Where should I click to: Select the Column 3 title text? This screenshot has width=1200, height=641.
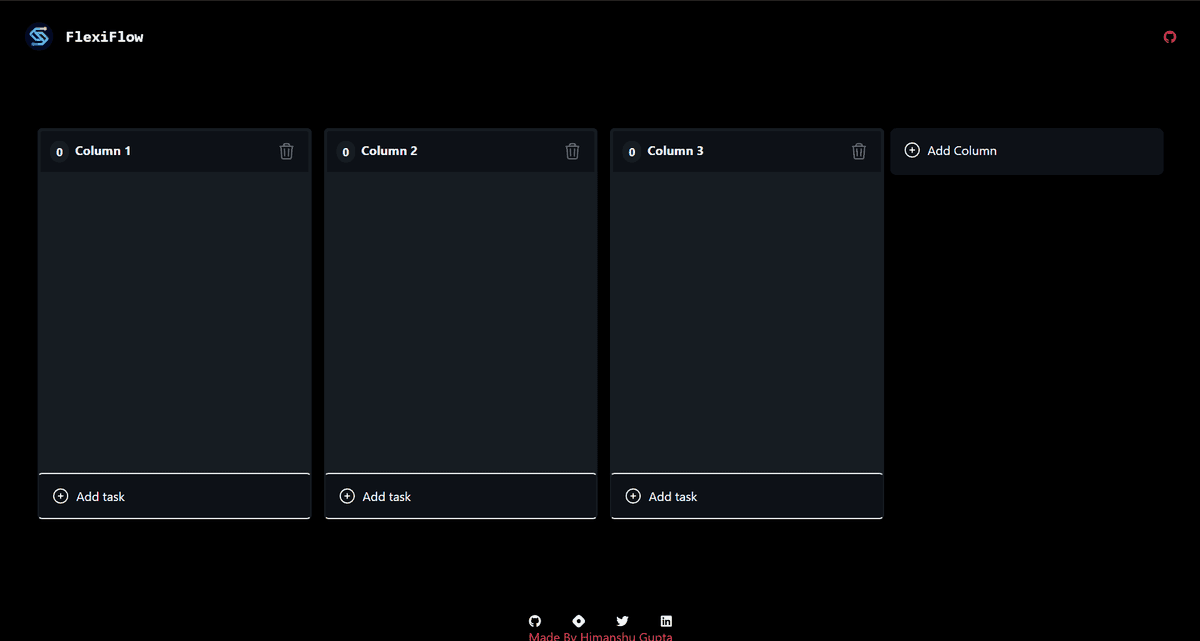[675, 151]
